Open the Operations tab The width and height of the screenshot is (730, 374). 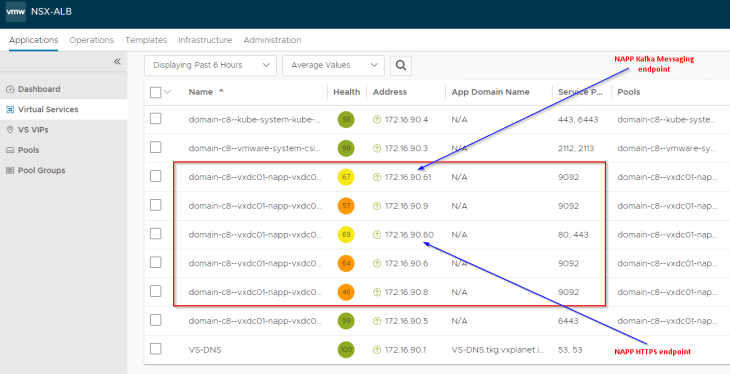click(91, 40)
